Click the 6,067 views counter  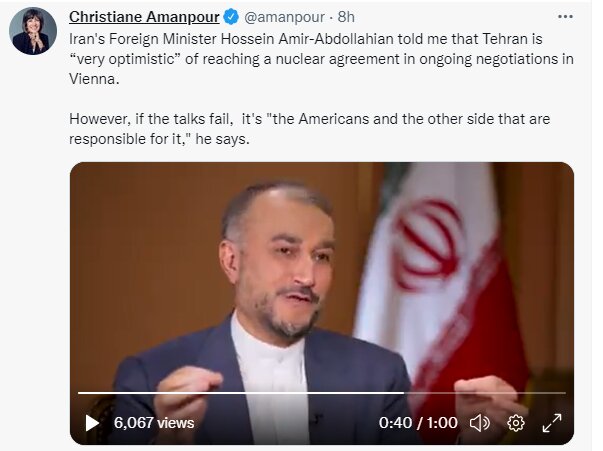pos(154,423)
